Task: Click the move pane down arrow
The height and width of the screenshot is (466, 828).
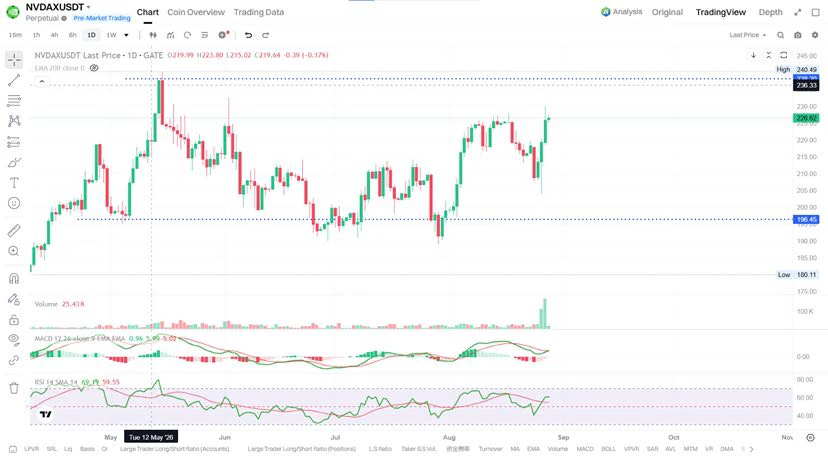Action: (754, 55)
